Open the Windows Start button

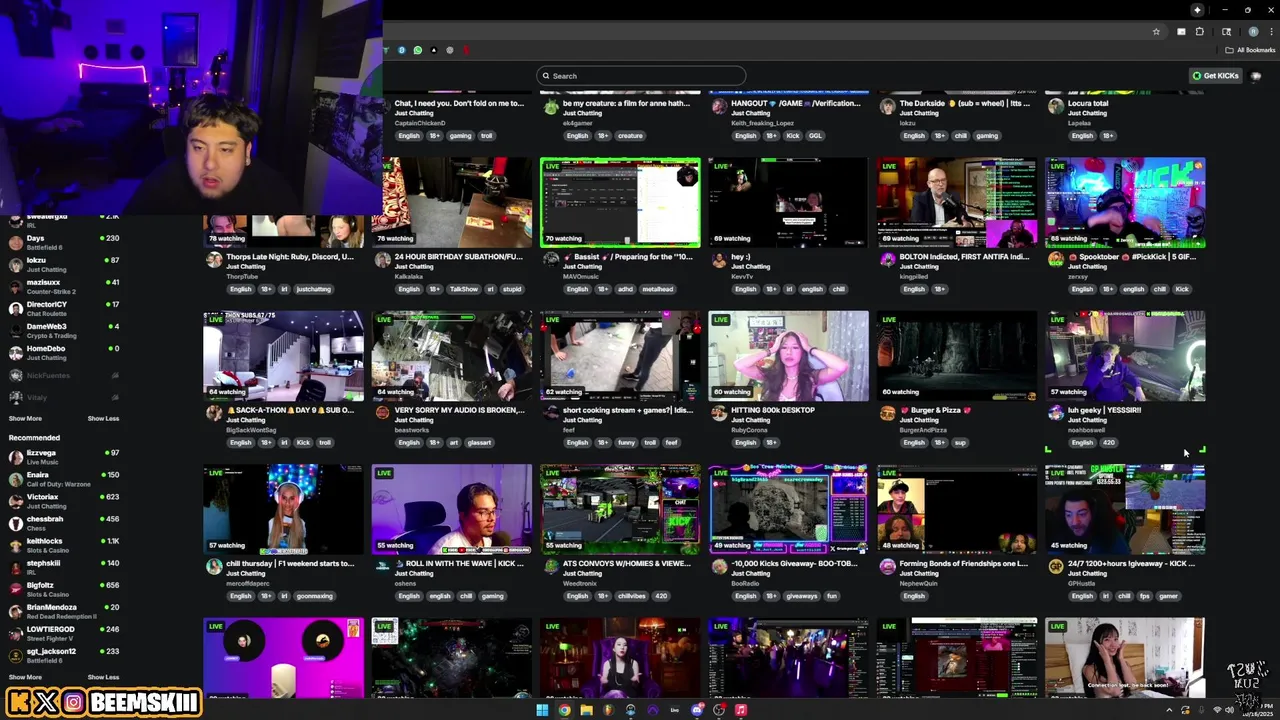pos(542,710)
